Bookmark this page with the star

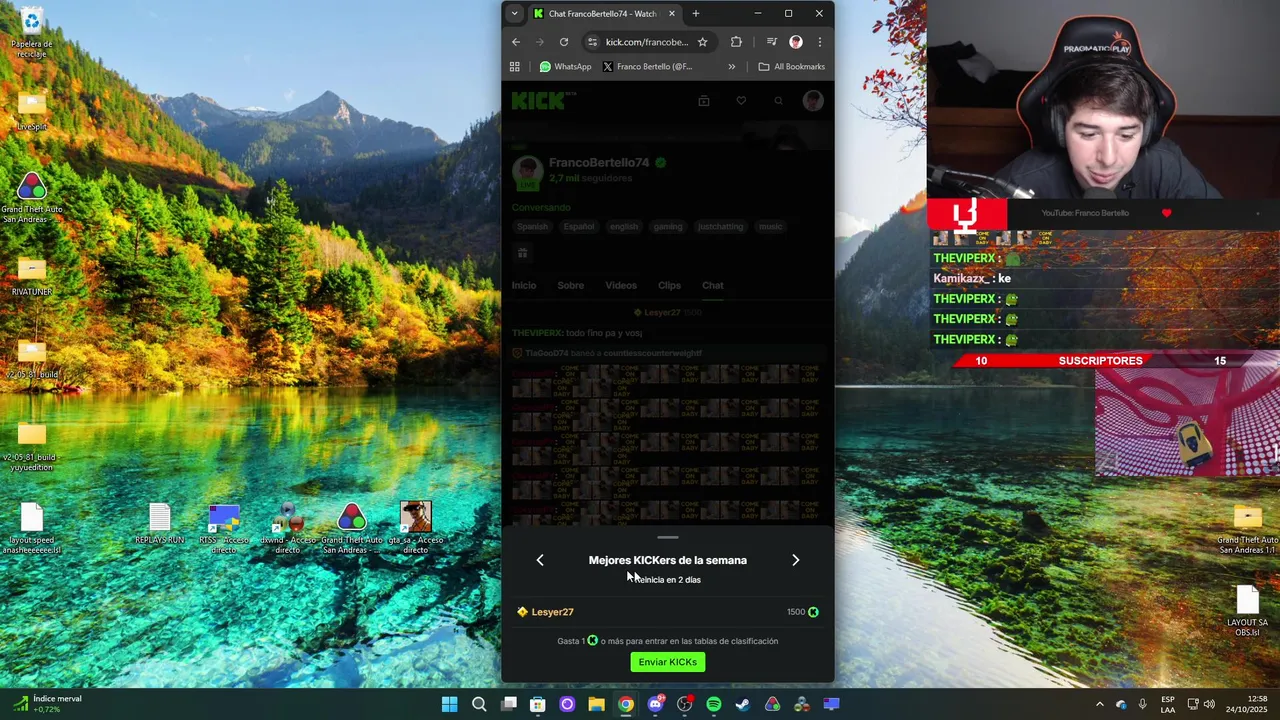(703, 42)
